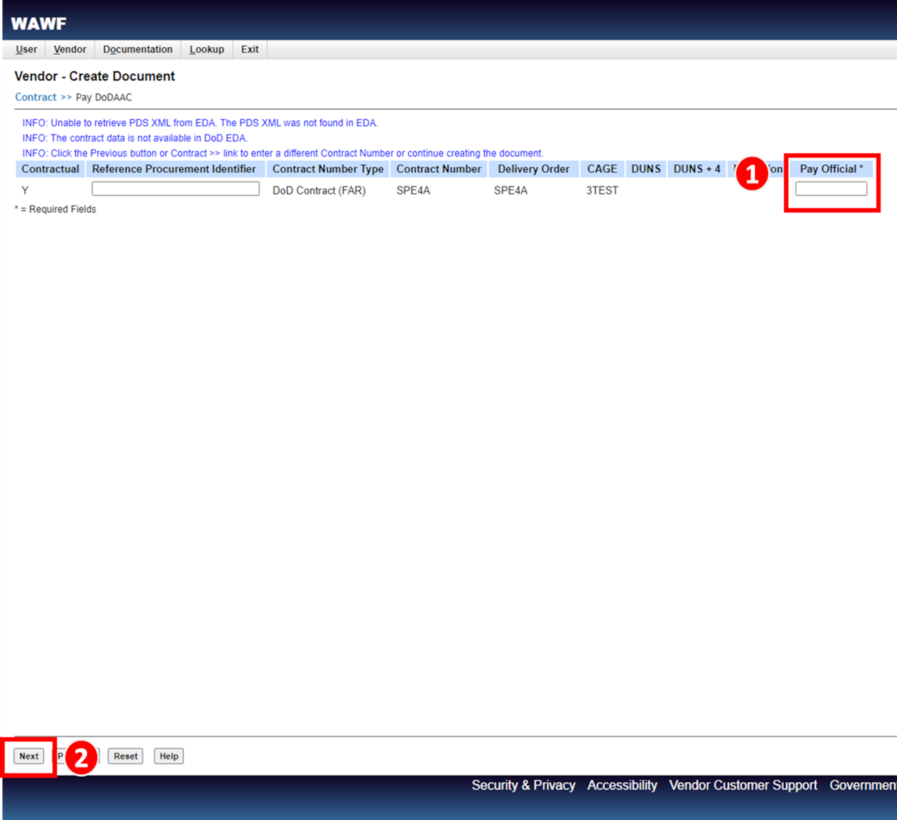Click the Reset button
Image resolution: width=897 pixels, height=820 pixels.
coord(125,756)
